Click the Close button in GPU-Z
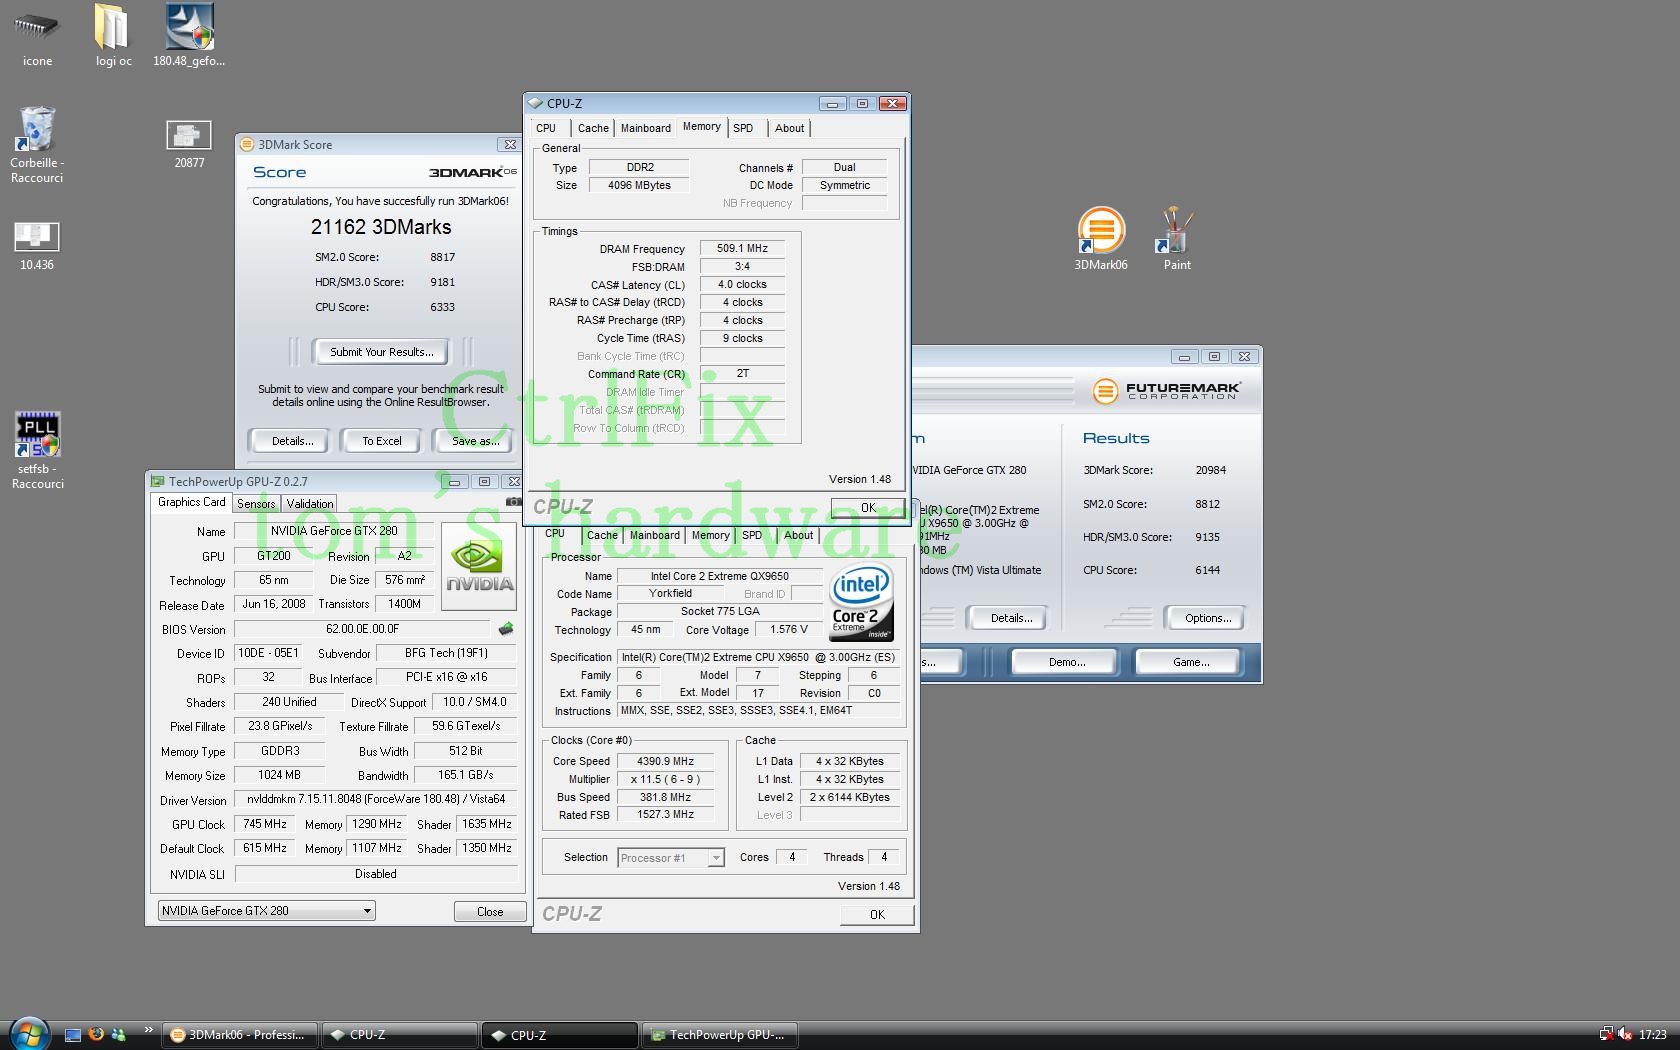This screenshot has width=1680, height=1050. pos(490,912)
